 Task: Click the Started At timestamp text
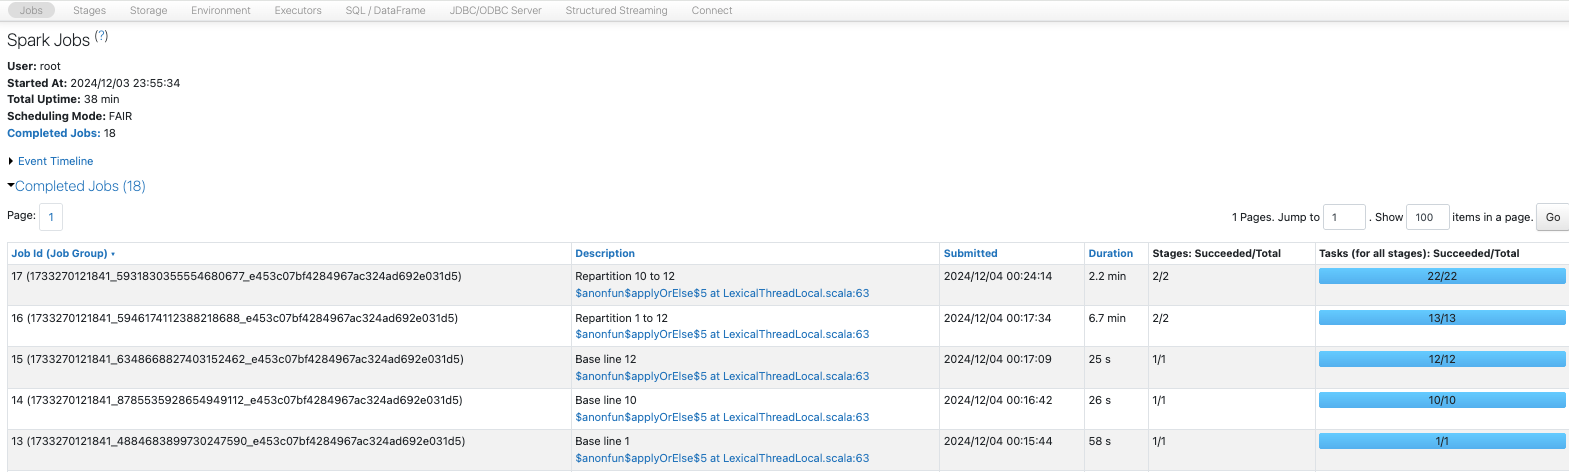click(x=93, y=83)
